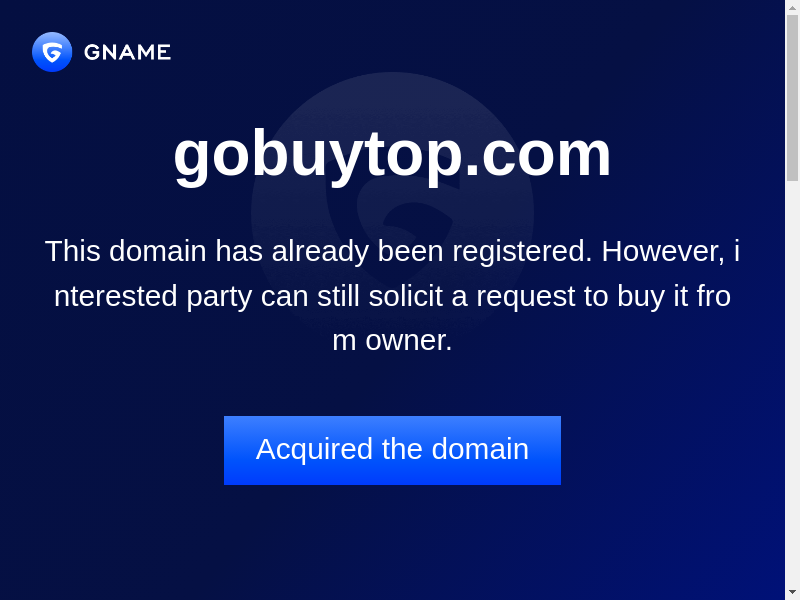Click the word 'request' in the paragraph
Screen dimensions: 800x600
tap(526, 297)
